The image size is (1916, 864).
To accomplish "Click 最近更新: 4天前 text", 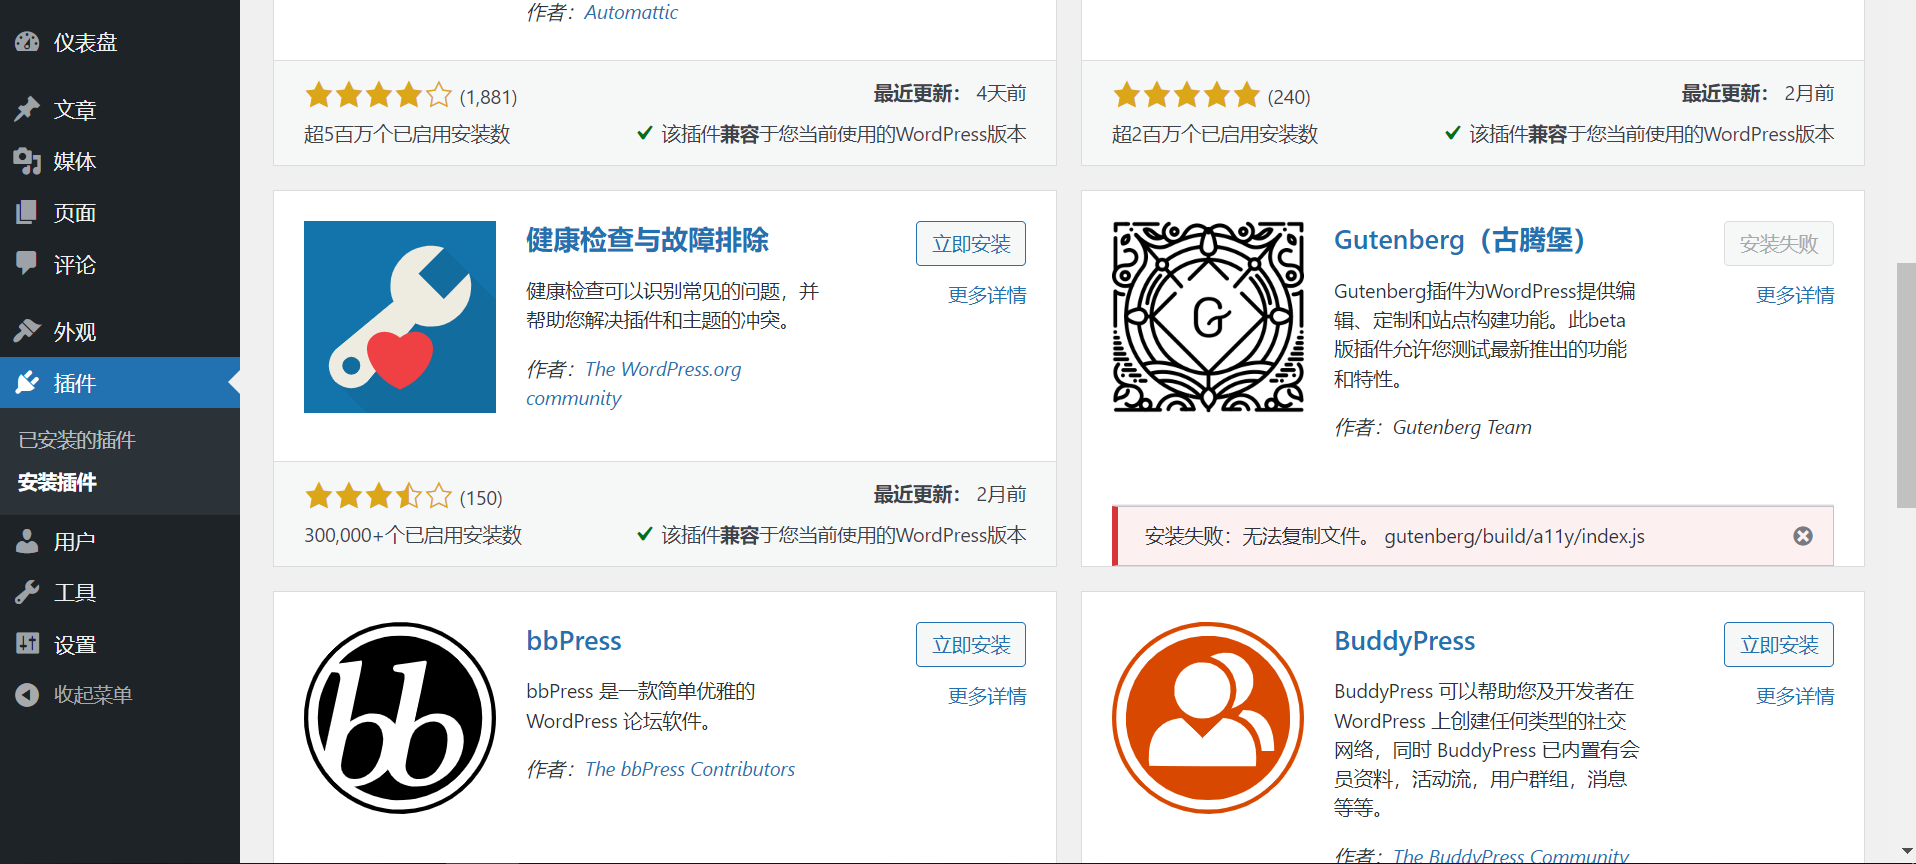I will click(x=950, y=93).
